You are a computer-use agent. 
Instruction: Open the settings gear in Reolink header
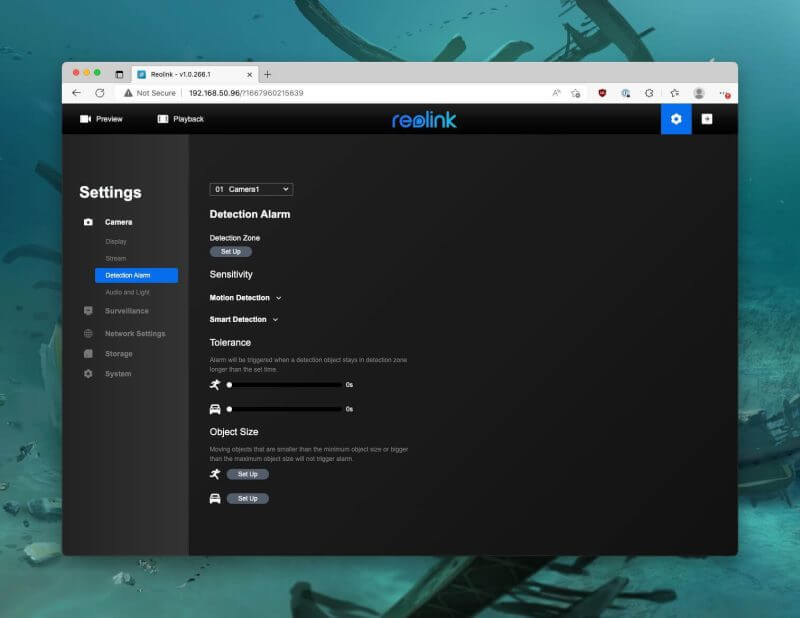coord(676,119)
